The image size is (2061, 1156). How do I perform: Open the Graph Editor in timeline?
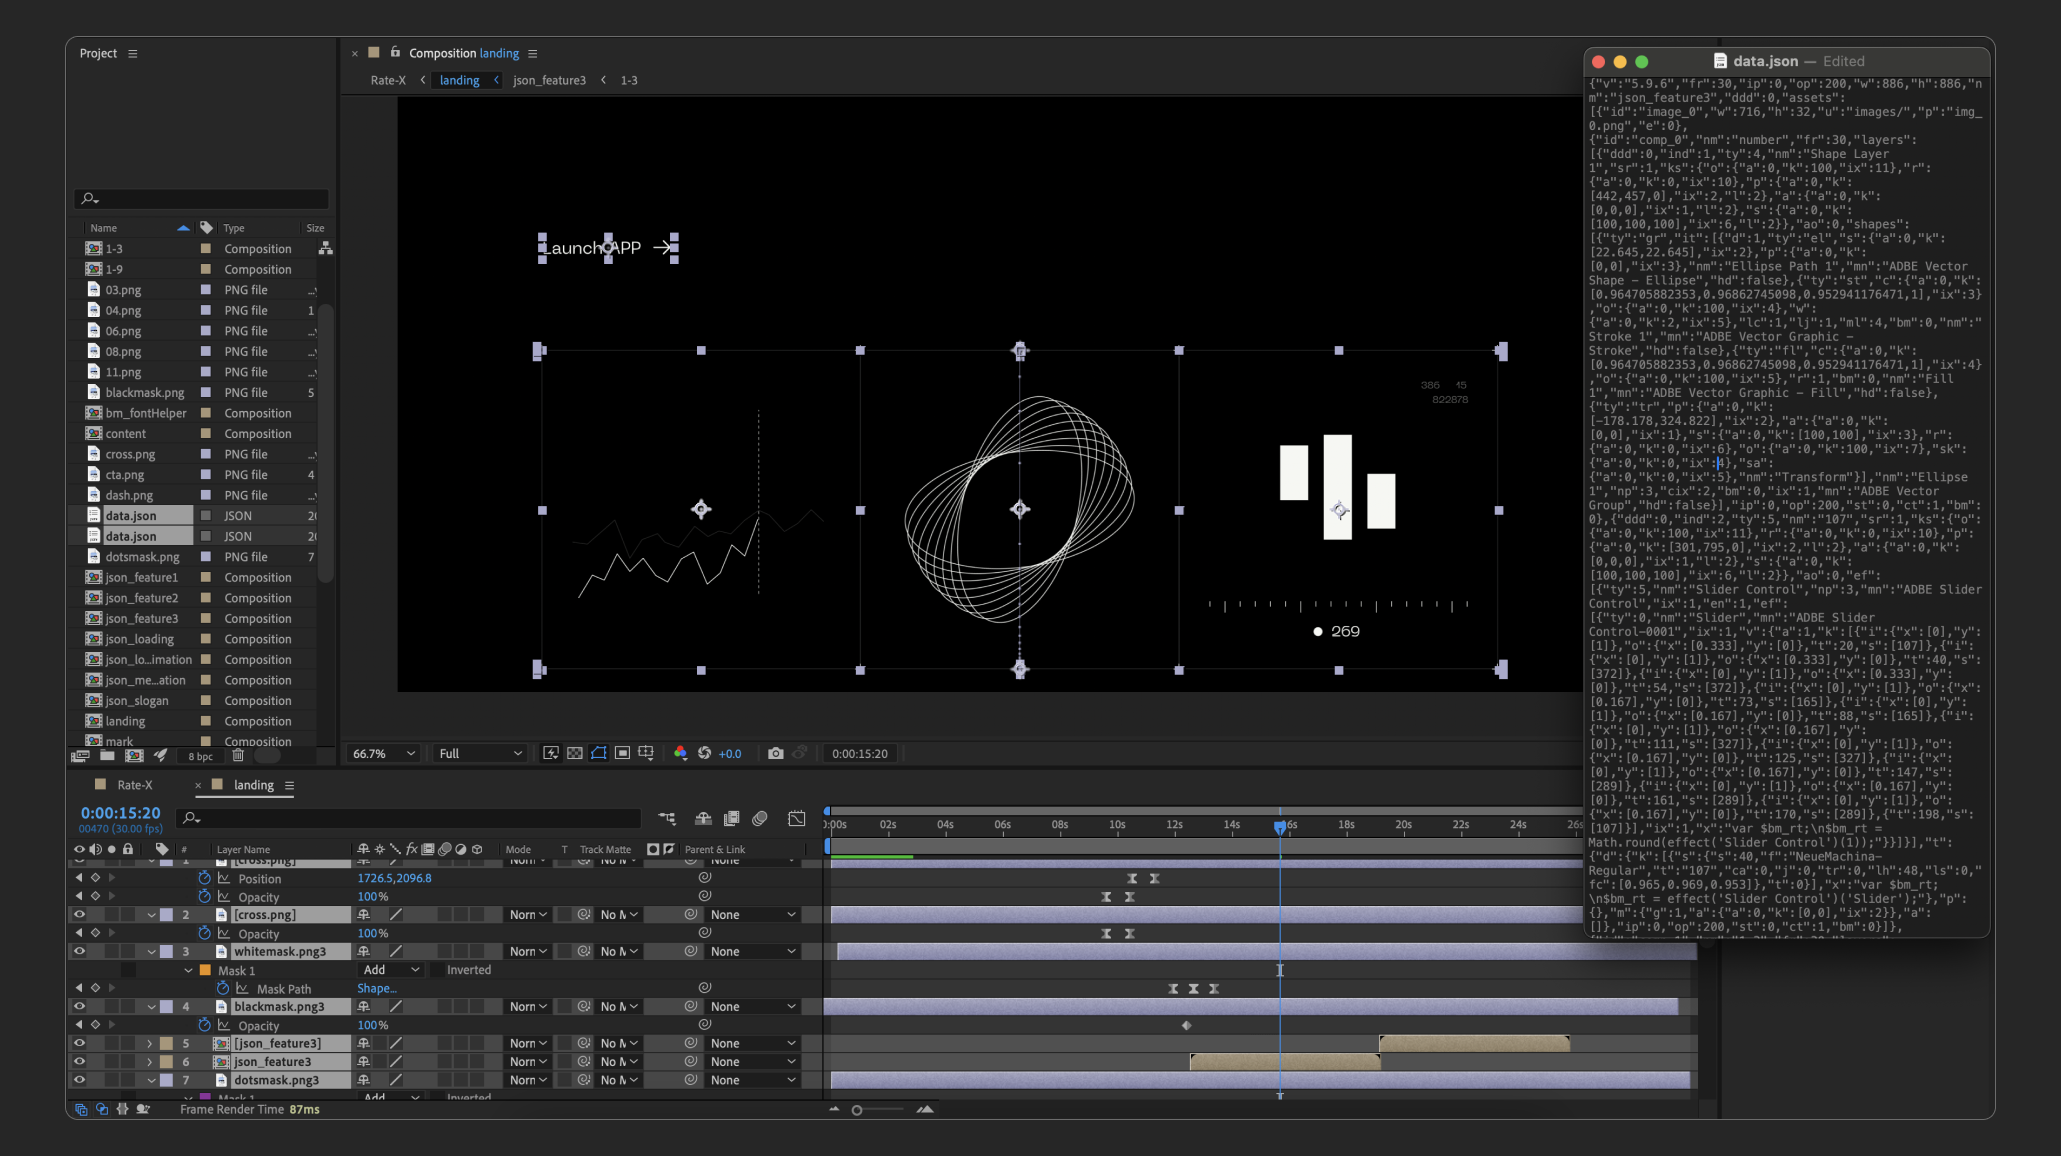pyautogui.click(x=796, y=818)
